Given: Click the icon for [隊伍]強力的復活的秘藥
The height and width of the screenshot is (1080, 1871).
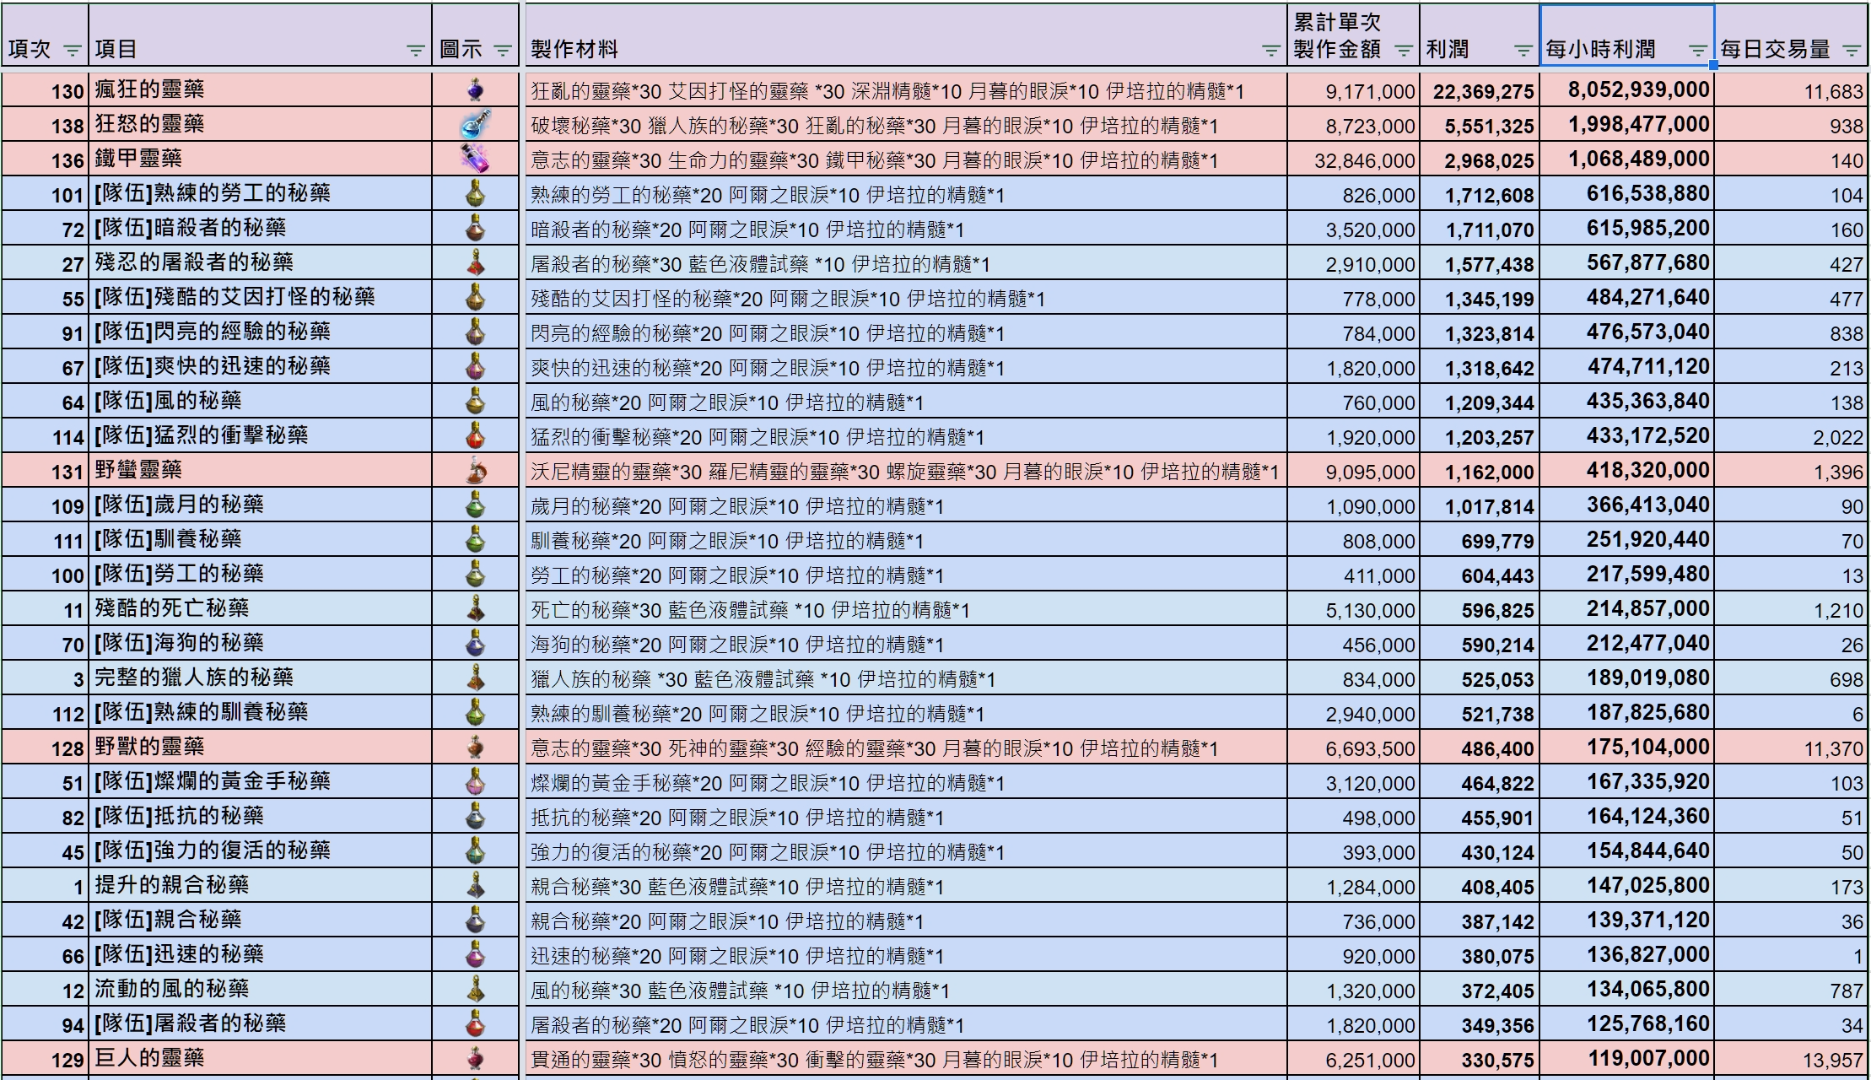Looking at the screenshot, I should coord(476,851).
